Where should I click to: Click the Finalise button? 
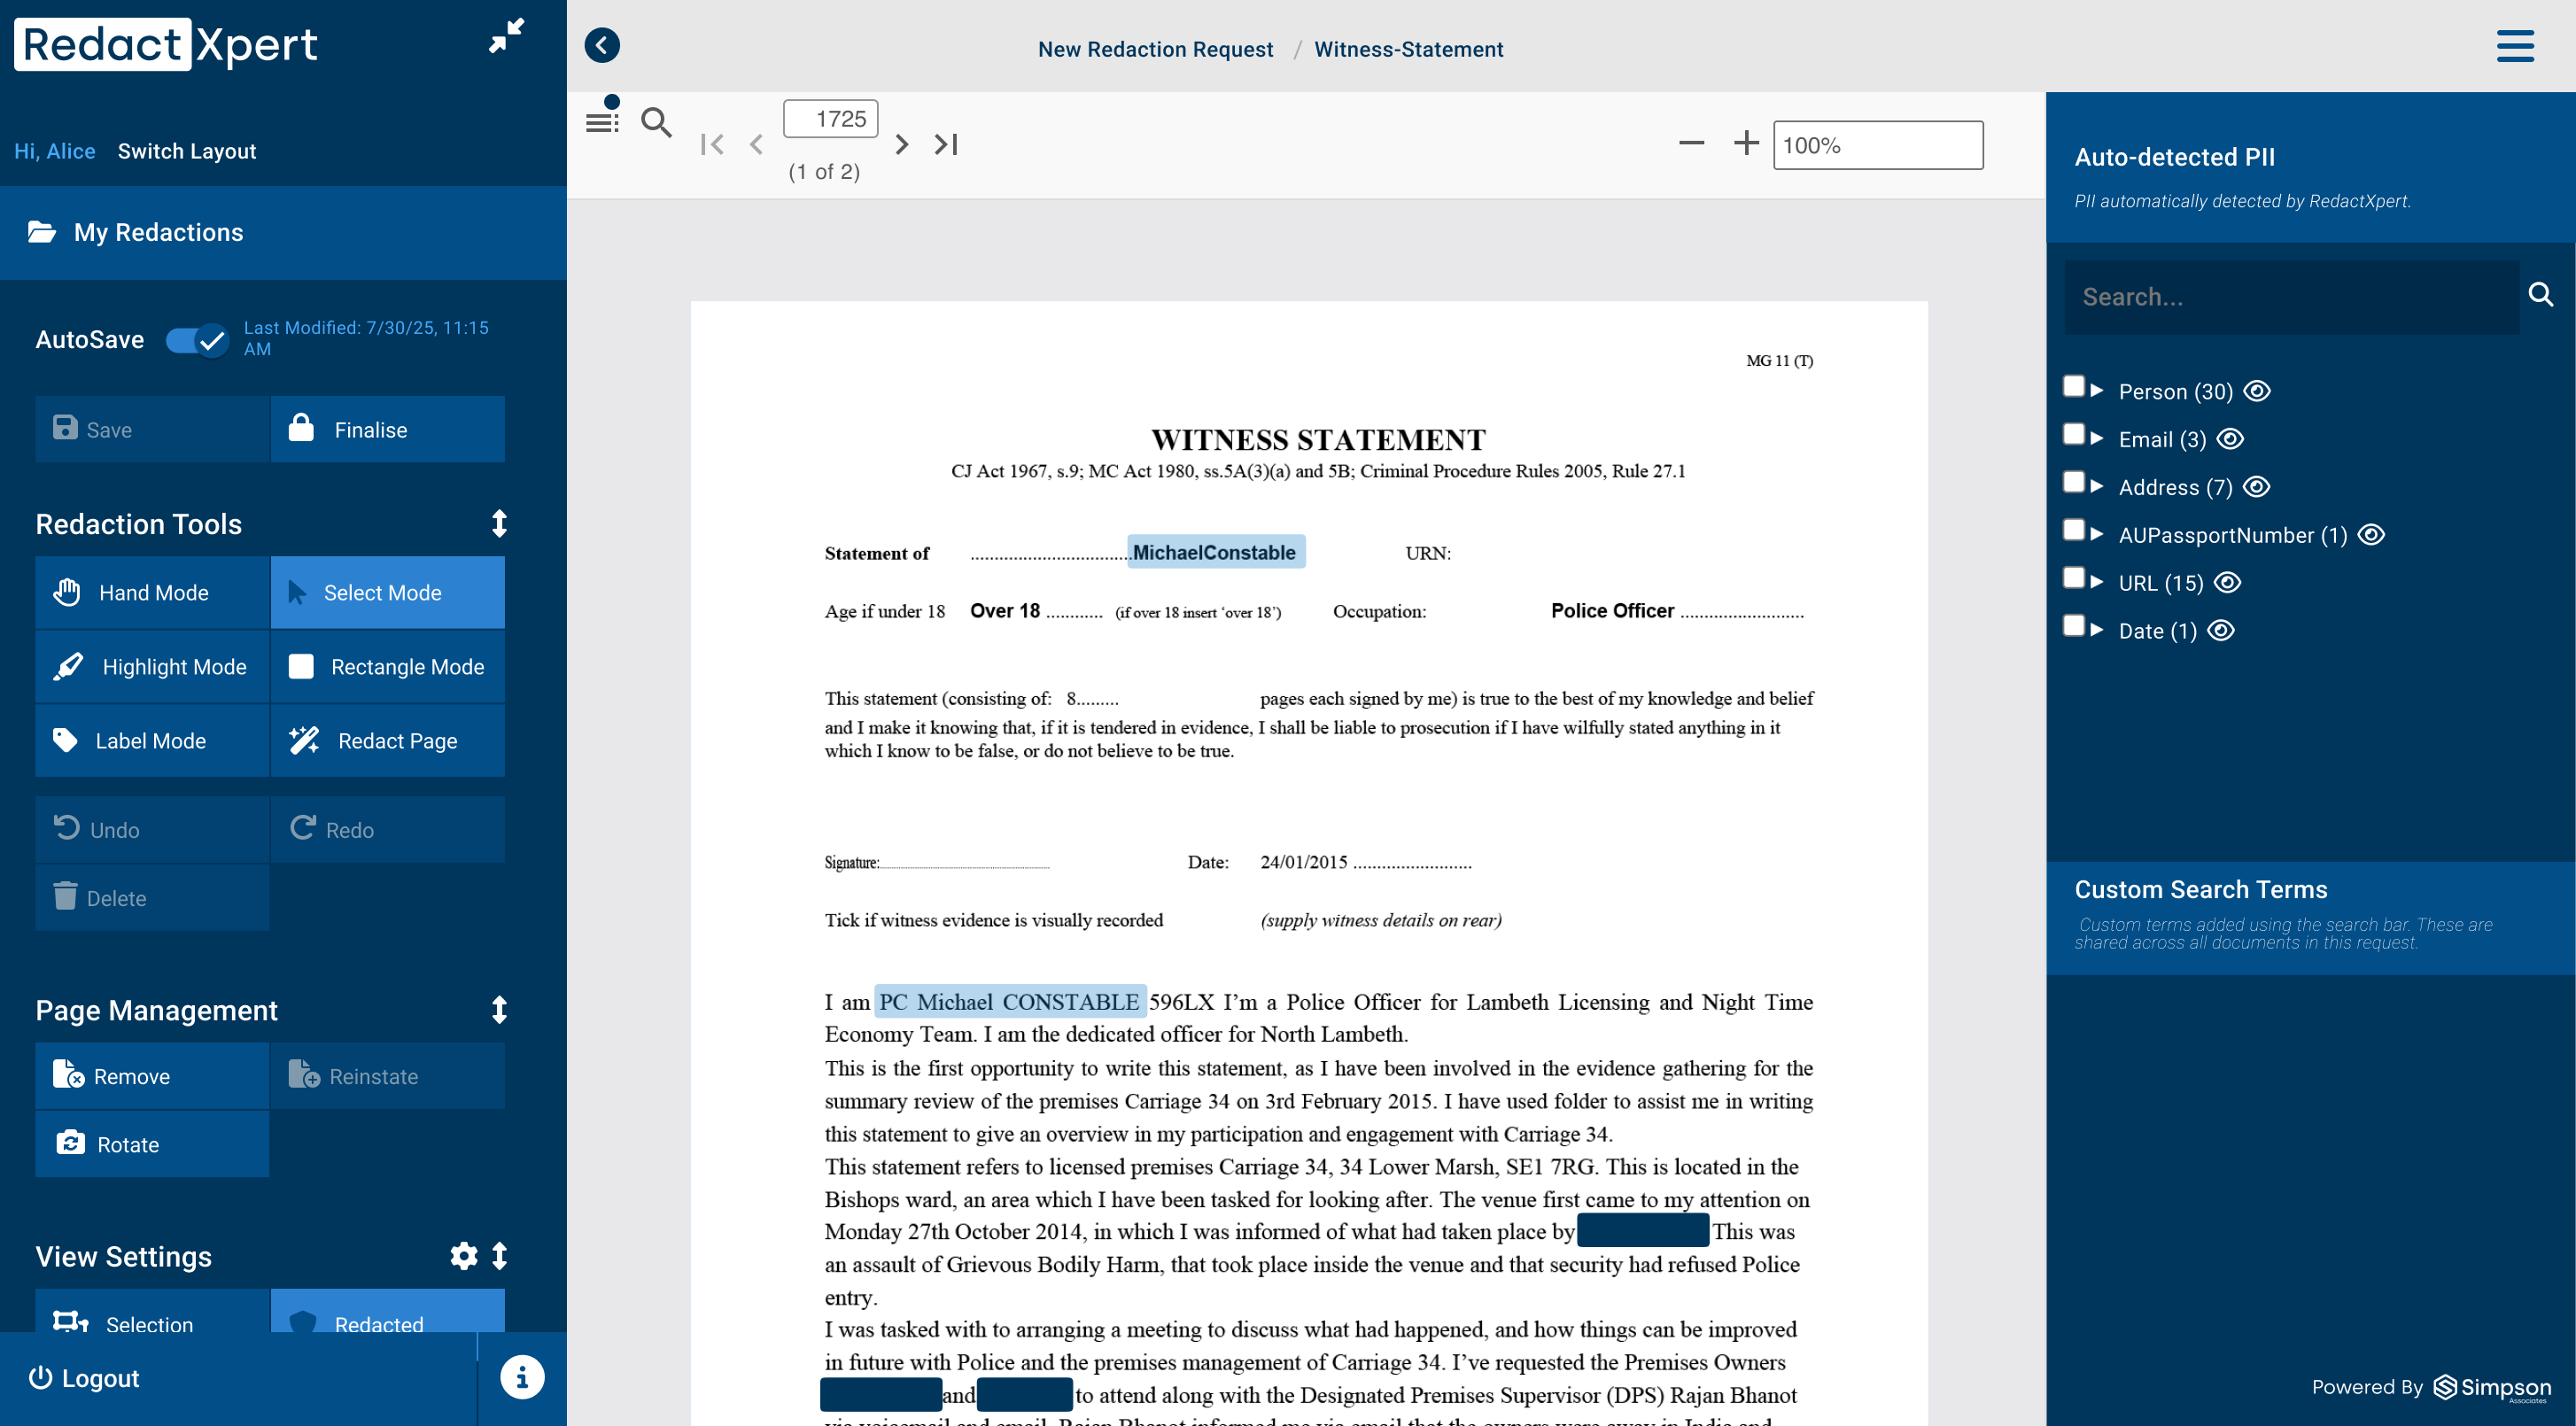(387, 430)
